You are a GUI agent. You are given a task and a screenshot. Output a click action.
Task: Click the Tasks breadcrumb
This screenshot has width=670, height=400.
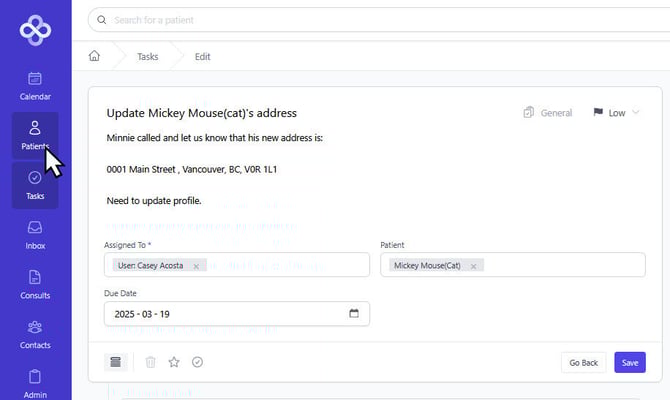coord(148,56)
